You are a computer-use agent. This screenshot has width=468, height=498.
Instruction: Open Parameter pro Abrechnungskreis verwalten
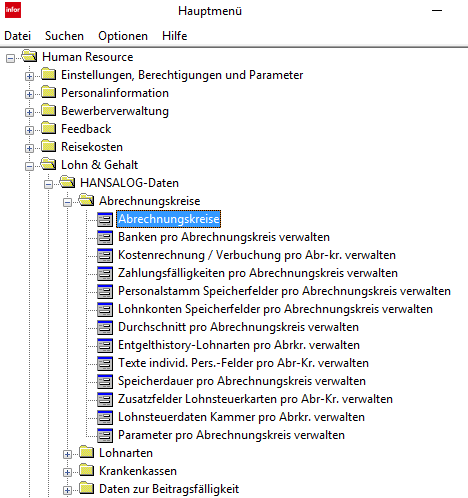point(231,435)
